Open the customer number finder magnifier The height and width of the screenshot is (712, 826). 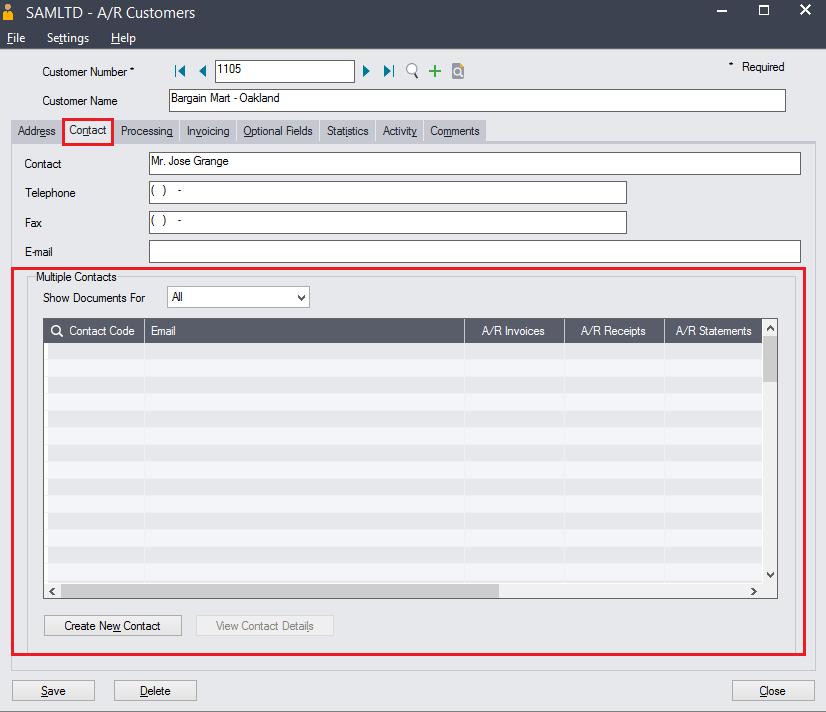(x=412, y=71)
